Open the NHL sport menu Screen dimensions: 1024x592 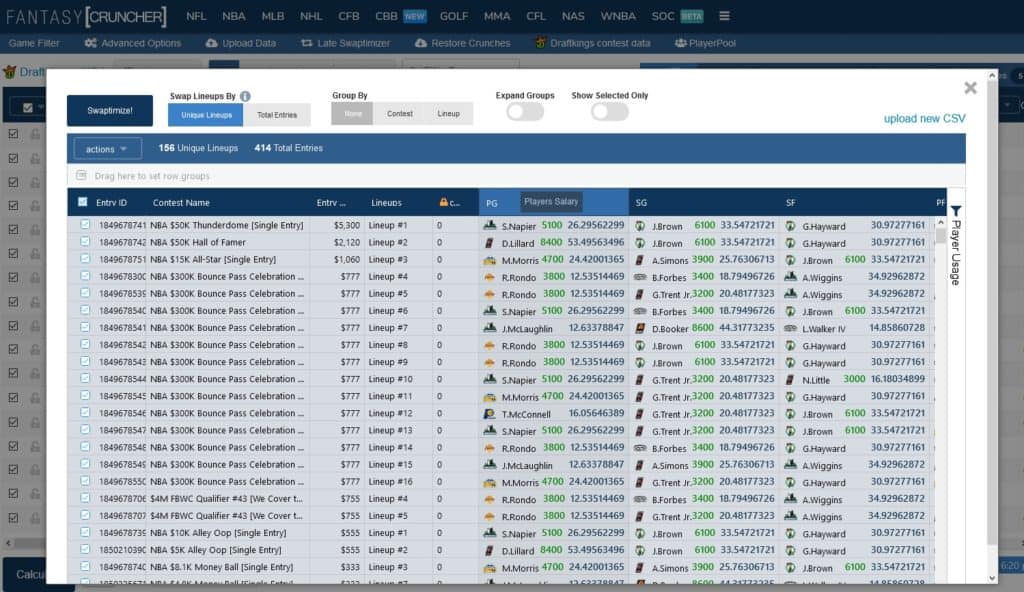click(311, 16)
